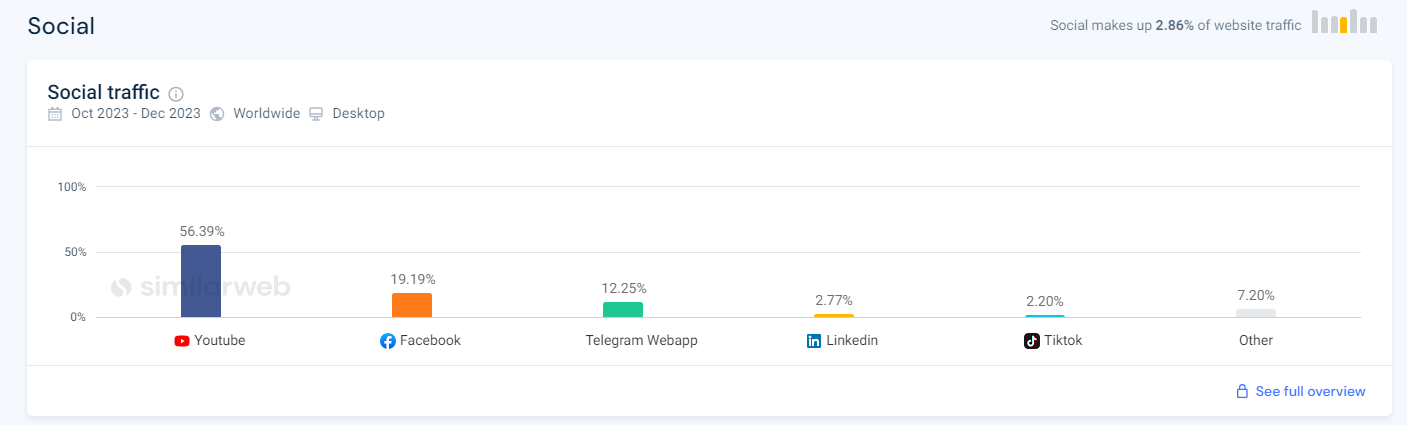The height and width of the screenshot is (425, 1407).
Task: Click the blue YouTube bar in the chart
Action: [201, 281]
